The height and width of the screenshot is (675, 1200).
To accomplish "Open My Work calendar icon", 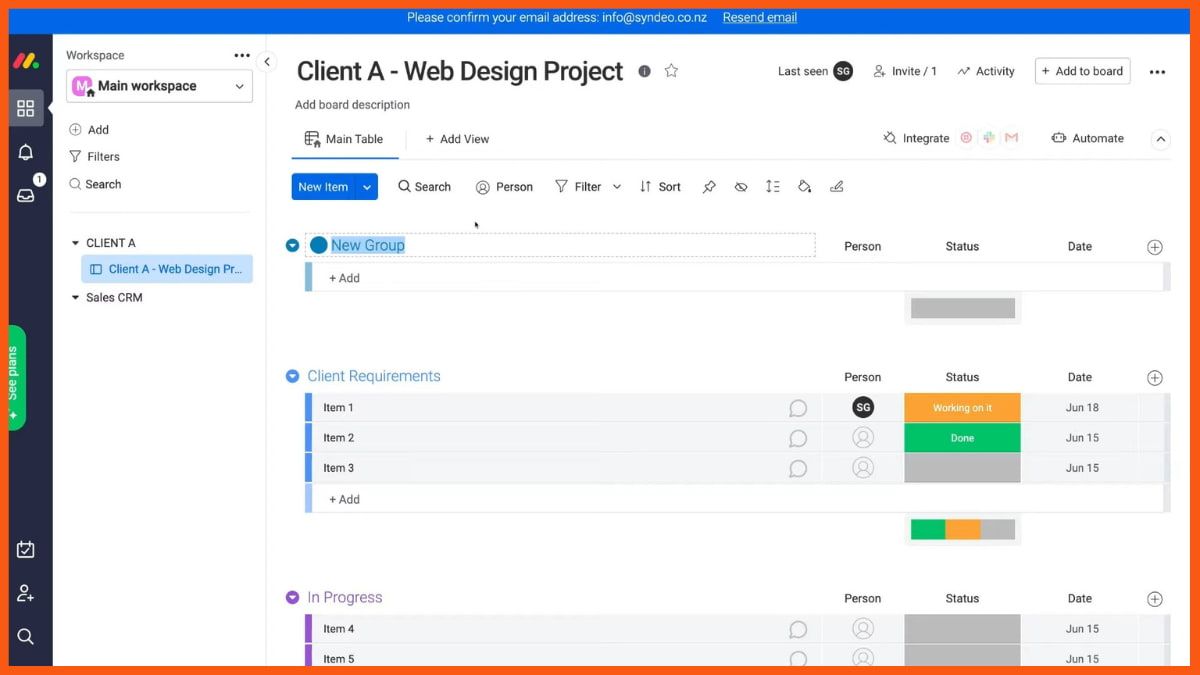I will tap(26, 549).
